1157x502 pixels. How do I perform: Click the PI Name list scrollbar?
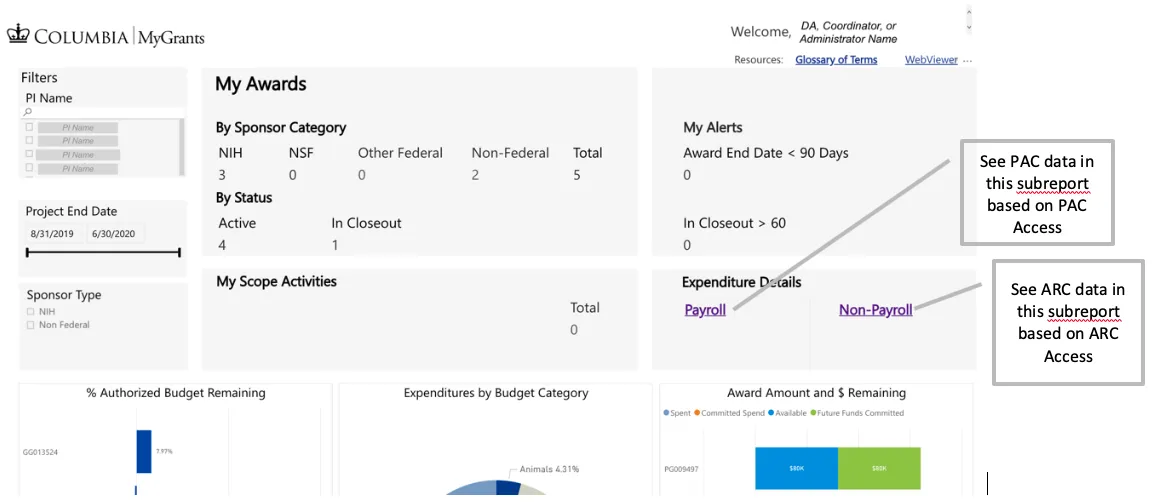click(x=182, y=148)
